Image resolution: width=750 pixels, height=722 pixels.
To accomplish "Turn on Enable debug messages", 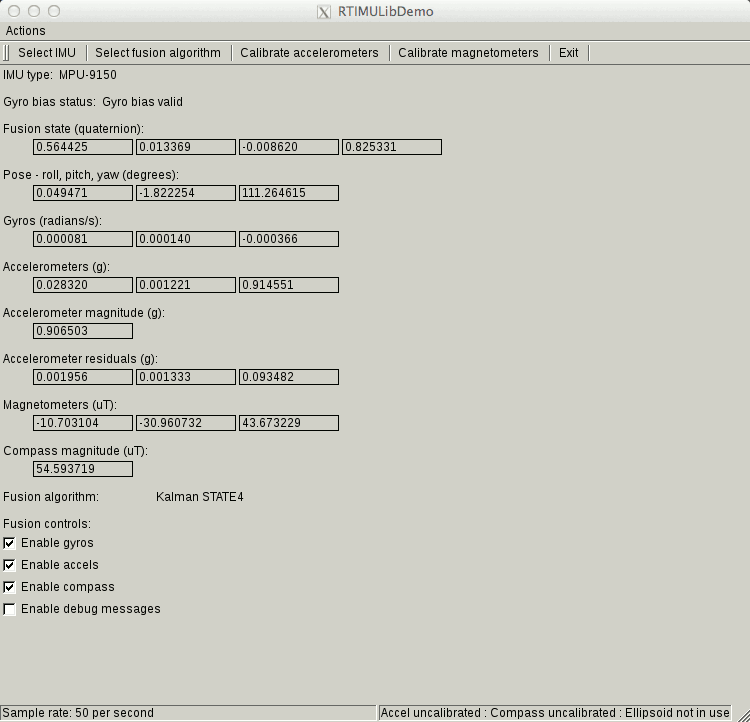I will [x=10, y=609].
